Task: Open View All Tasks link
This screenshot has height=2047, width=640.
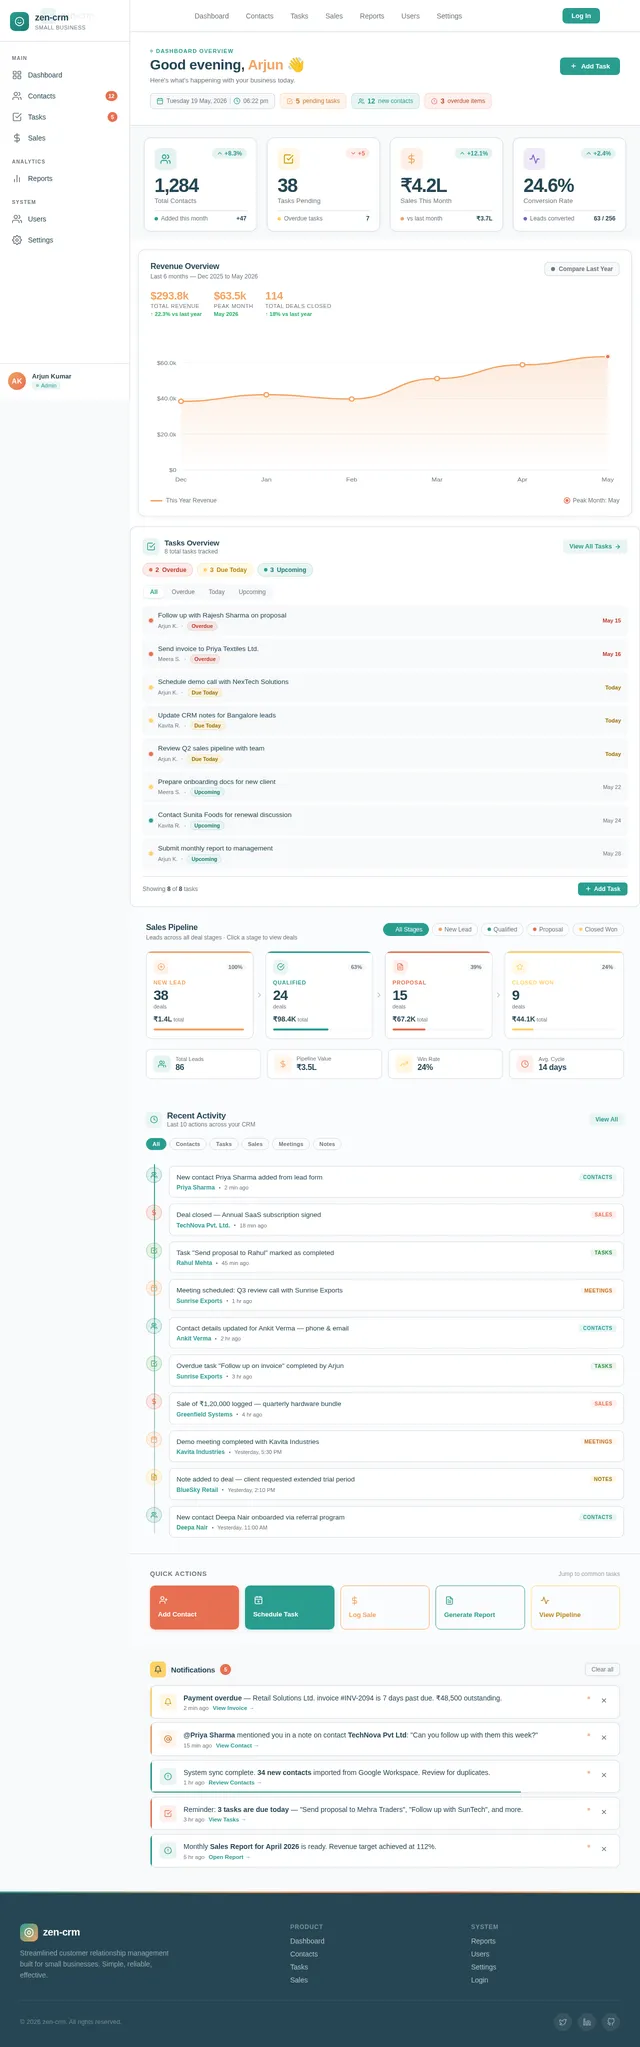Action: coord(596,547)
